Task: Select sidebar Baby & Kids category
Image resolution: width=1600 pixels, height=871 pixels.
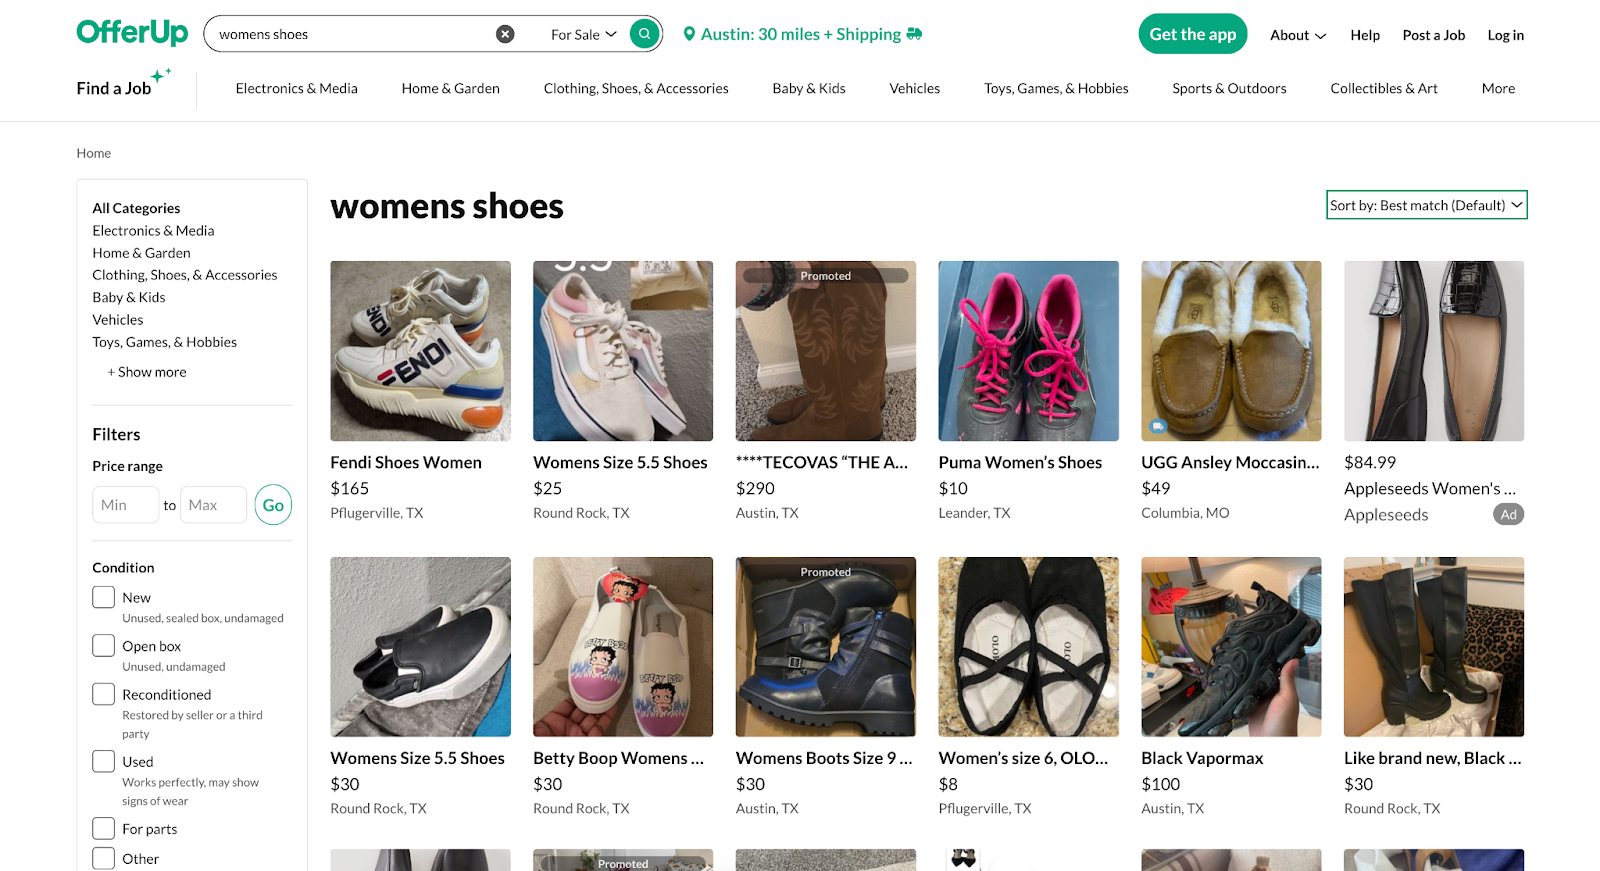Action: tap(129, 297)
